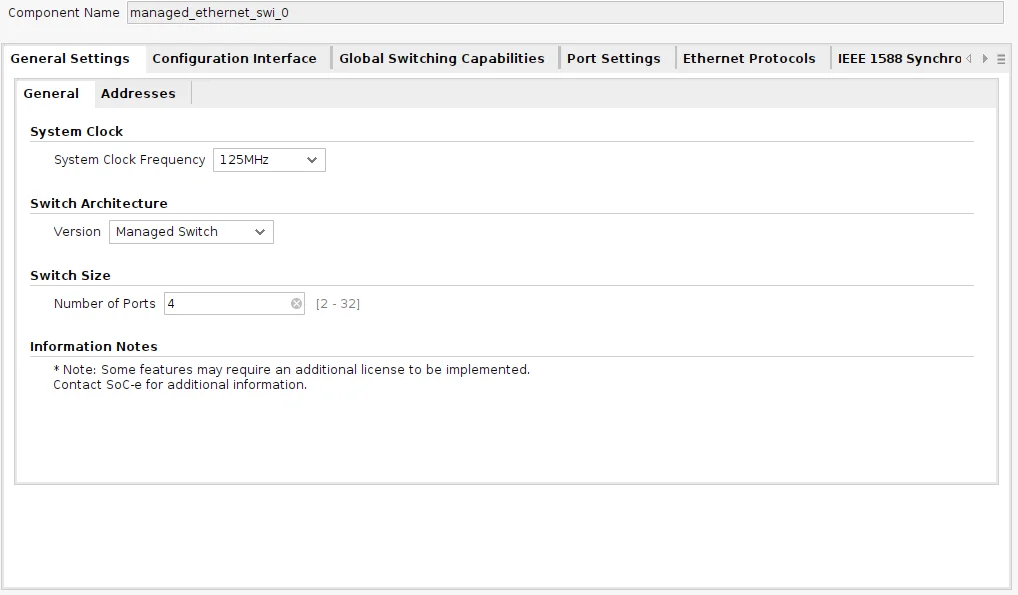Open Global Switching Capabilities tab
The height and width of the screenshot is (595, 1018).
coord(441,58)
